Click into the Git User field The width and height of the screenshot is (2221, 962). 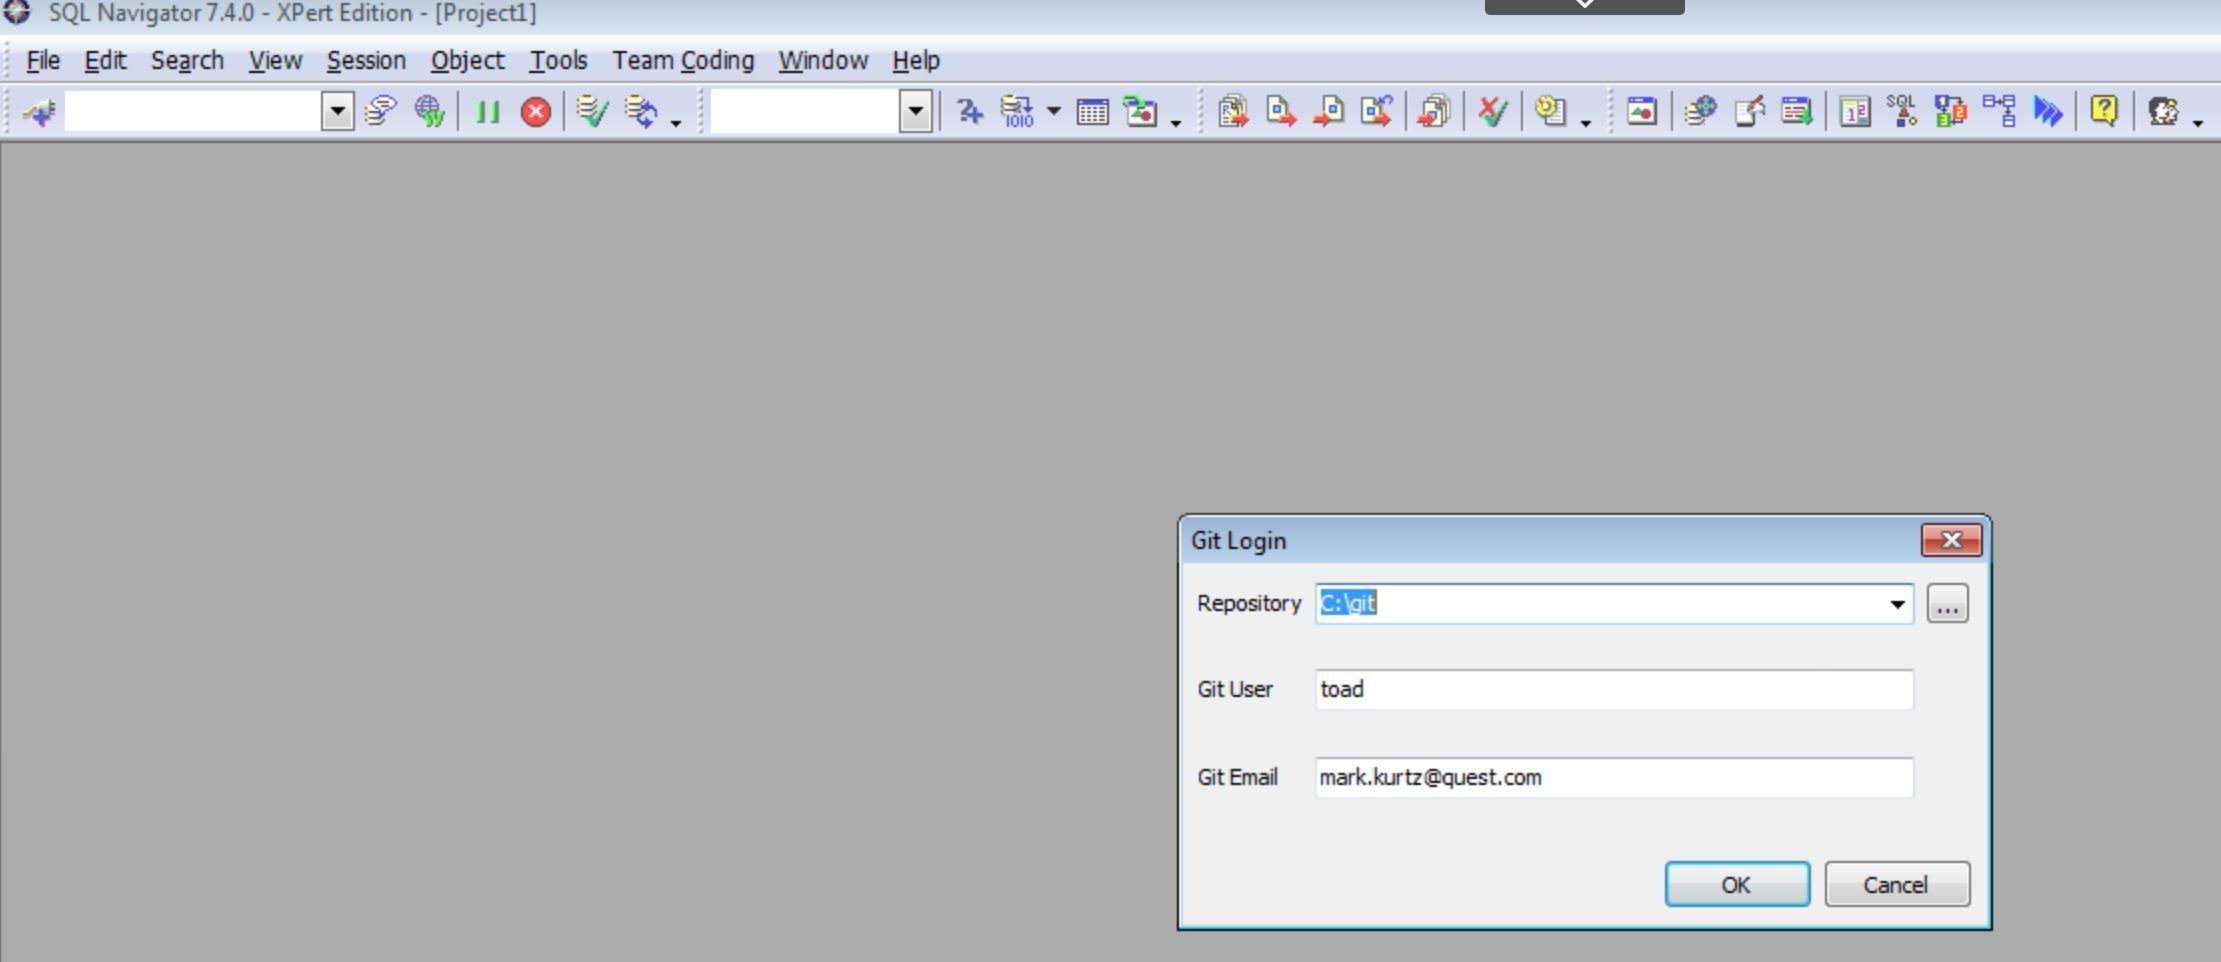pos(1614,690)
